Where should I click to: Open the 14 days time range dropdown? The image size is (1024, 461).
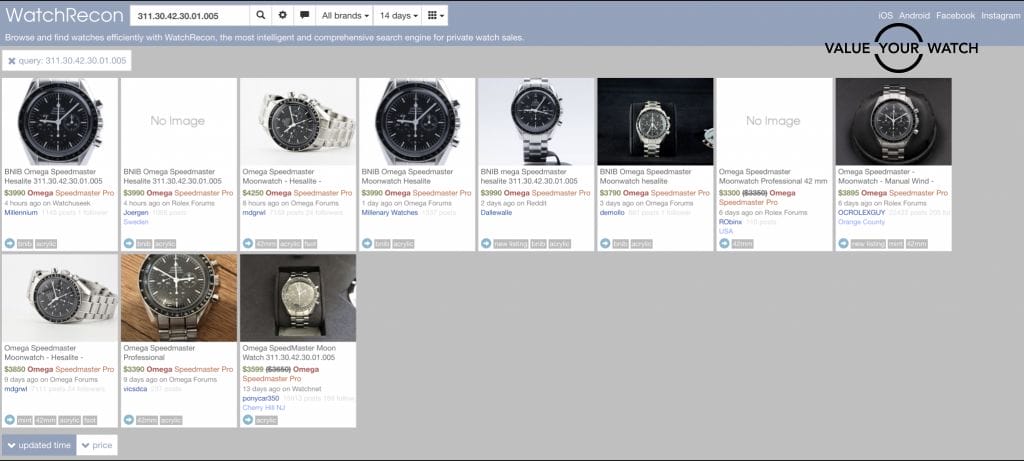point(400,16)
